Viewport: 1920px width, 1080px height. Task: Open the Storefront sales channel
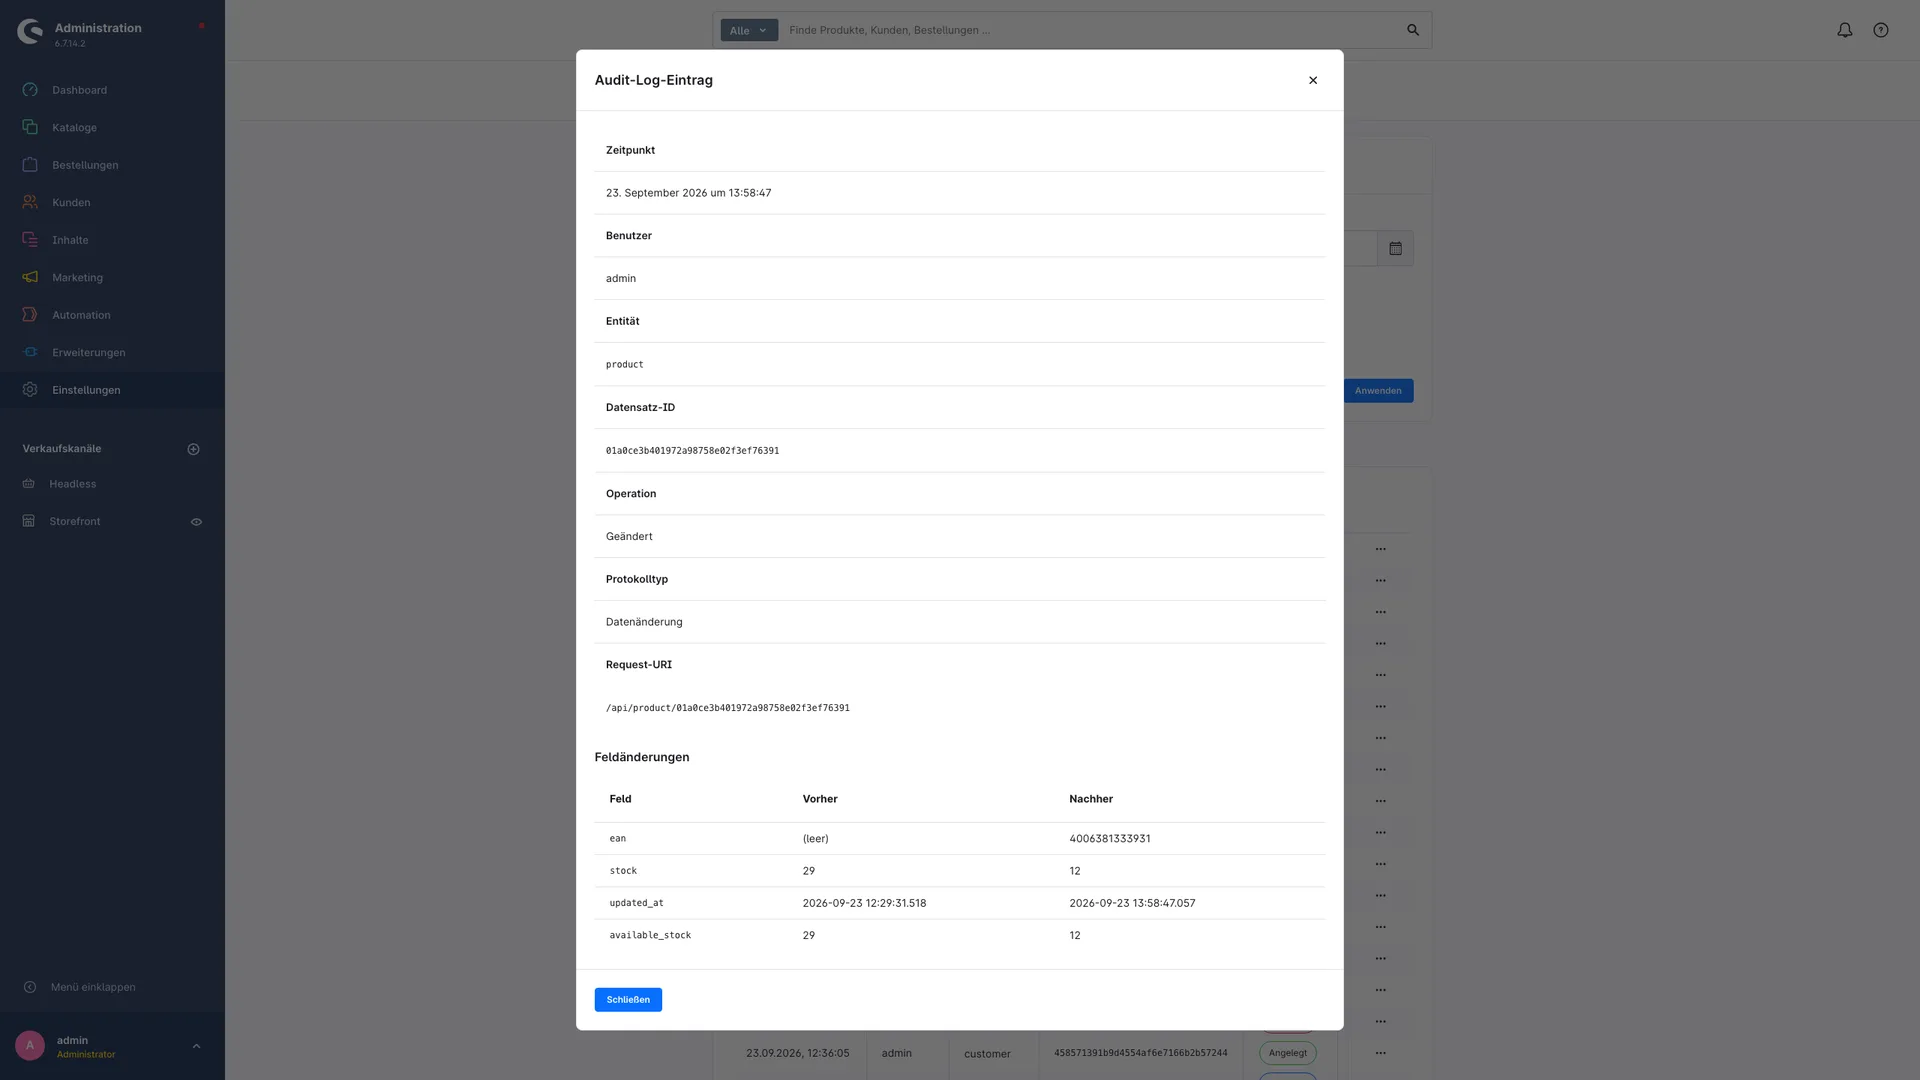click(x=75, y=521)
